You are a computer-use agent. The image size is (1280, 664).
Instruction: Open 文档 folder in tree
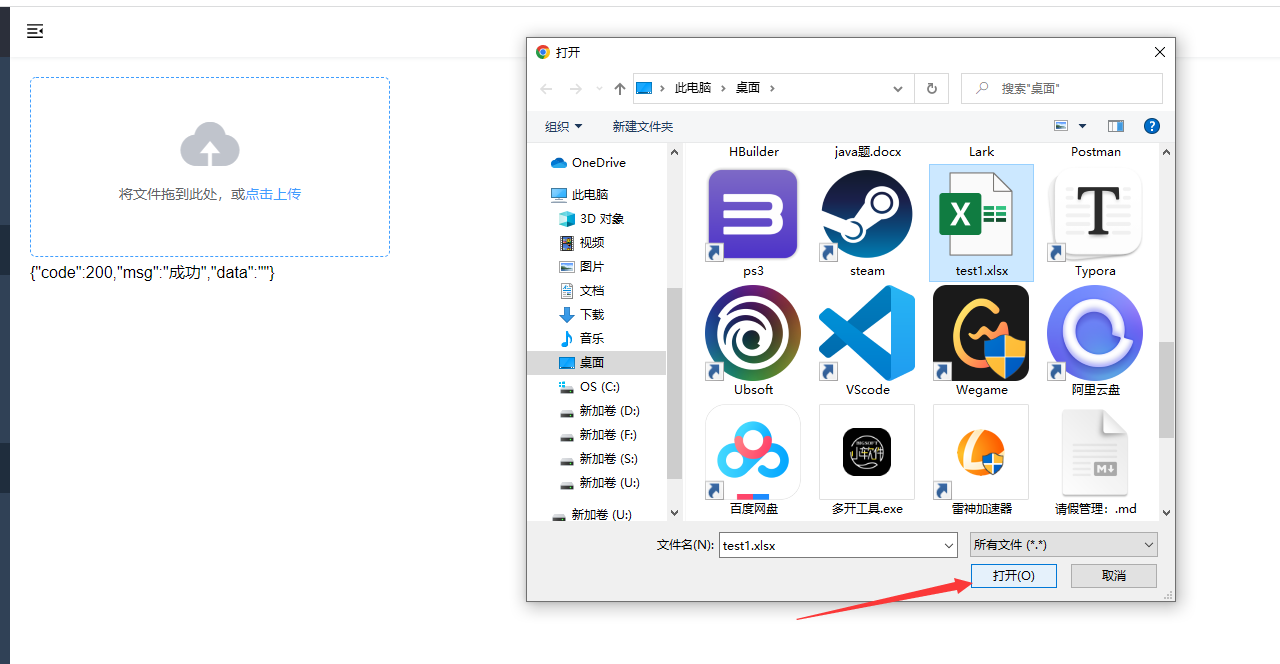582,291
